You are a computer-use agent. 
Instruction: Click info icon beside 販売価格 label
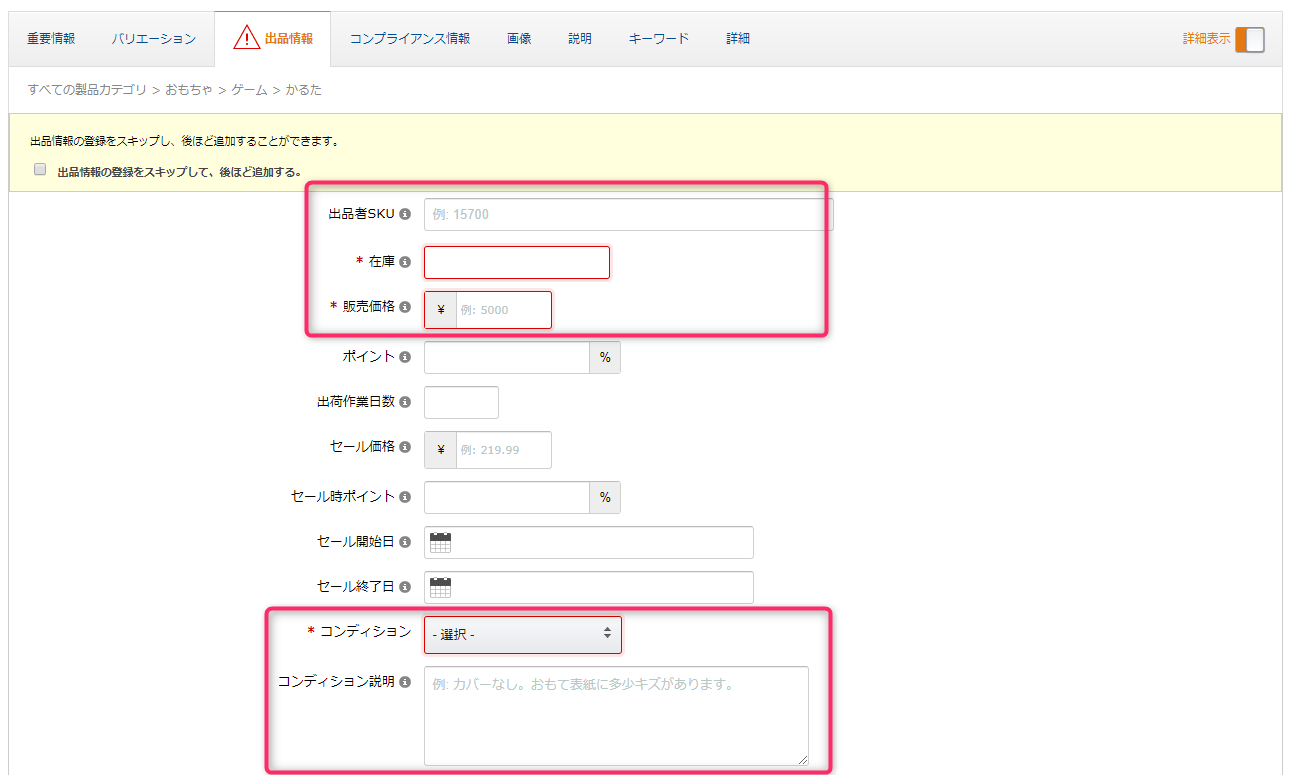405,307
